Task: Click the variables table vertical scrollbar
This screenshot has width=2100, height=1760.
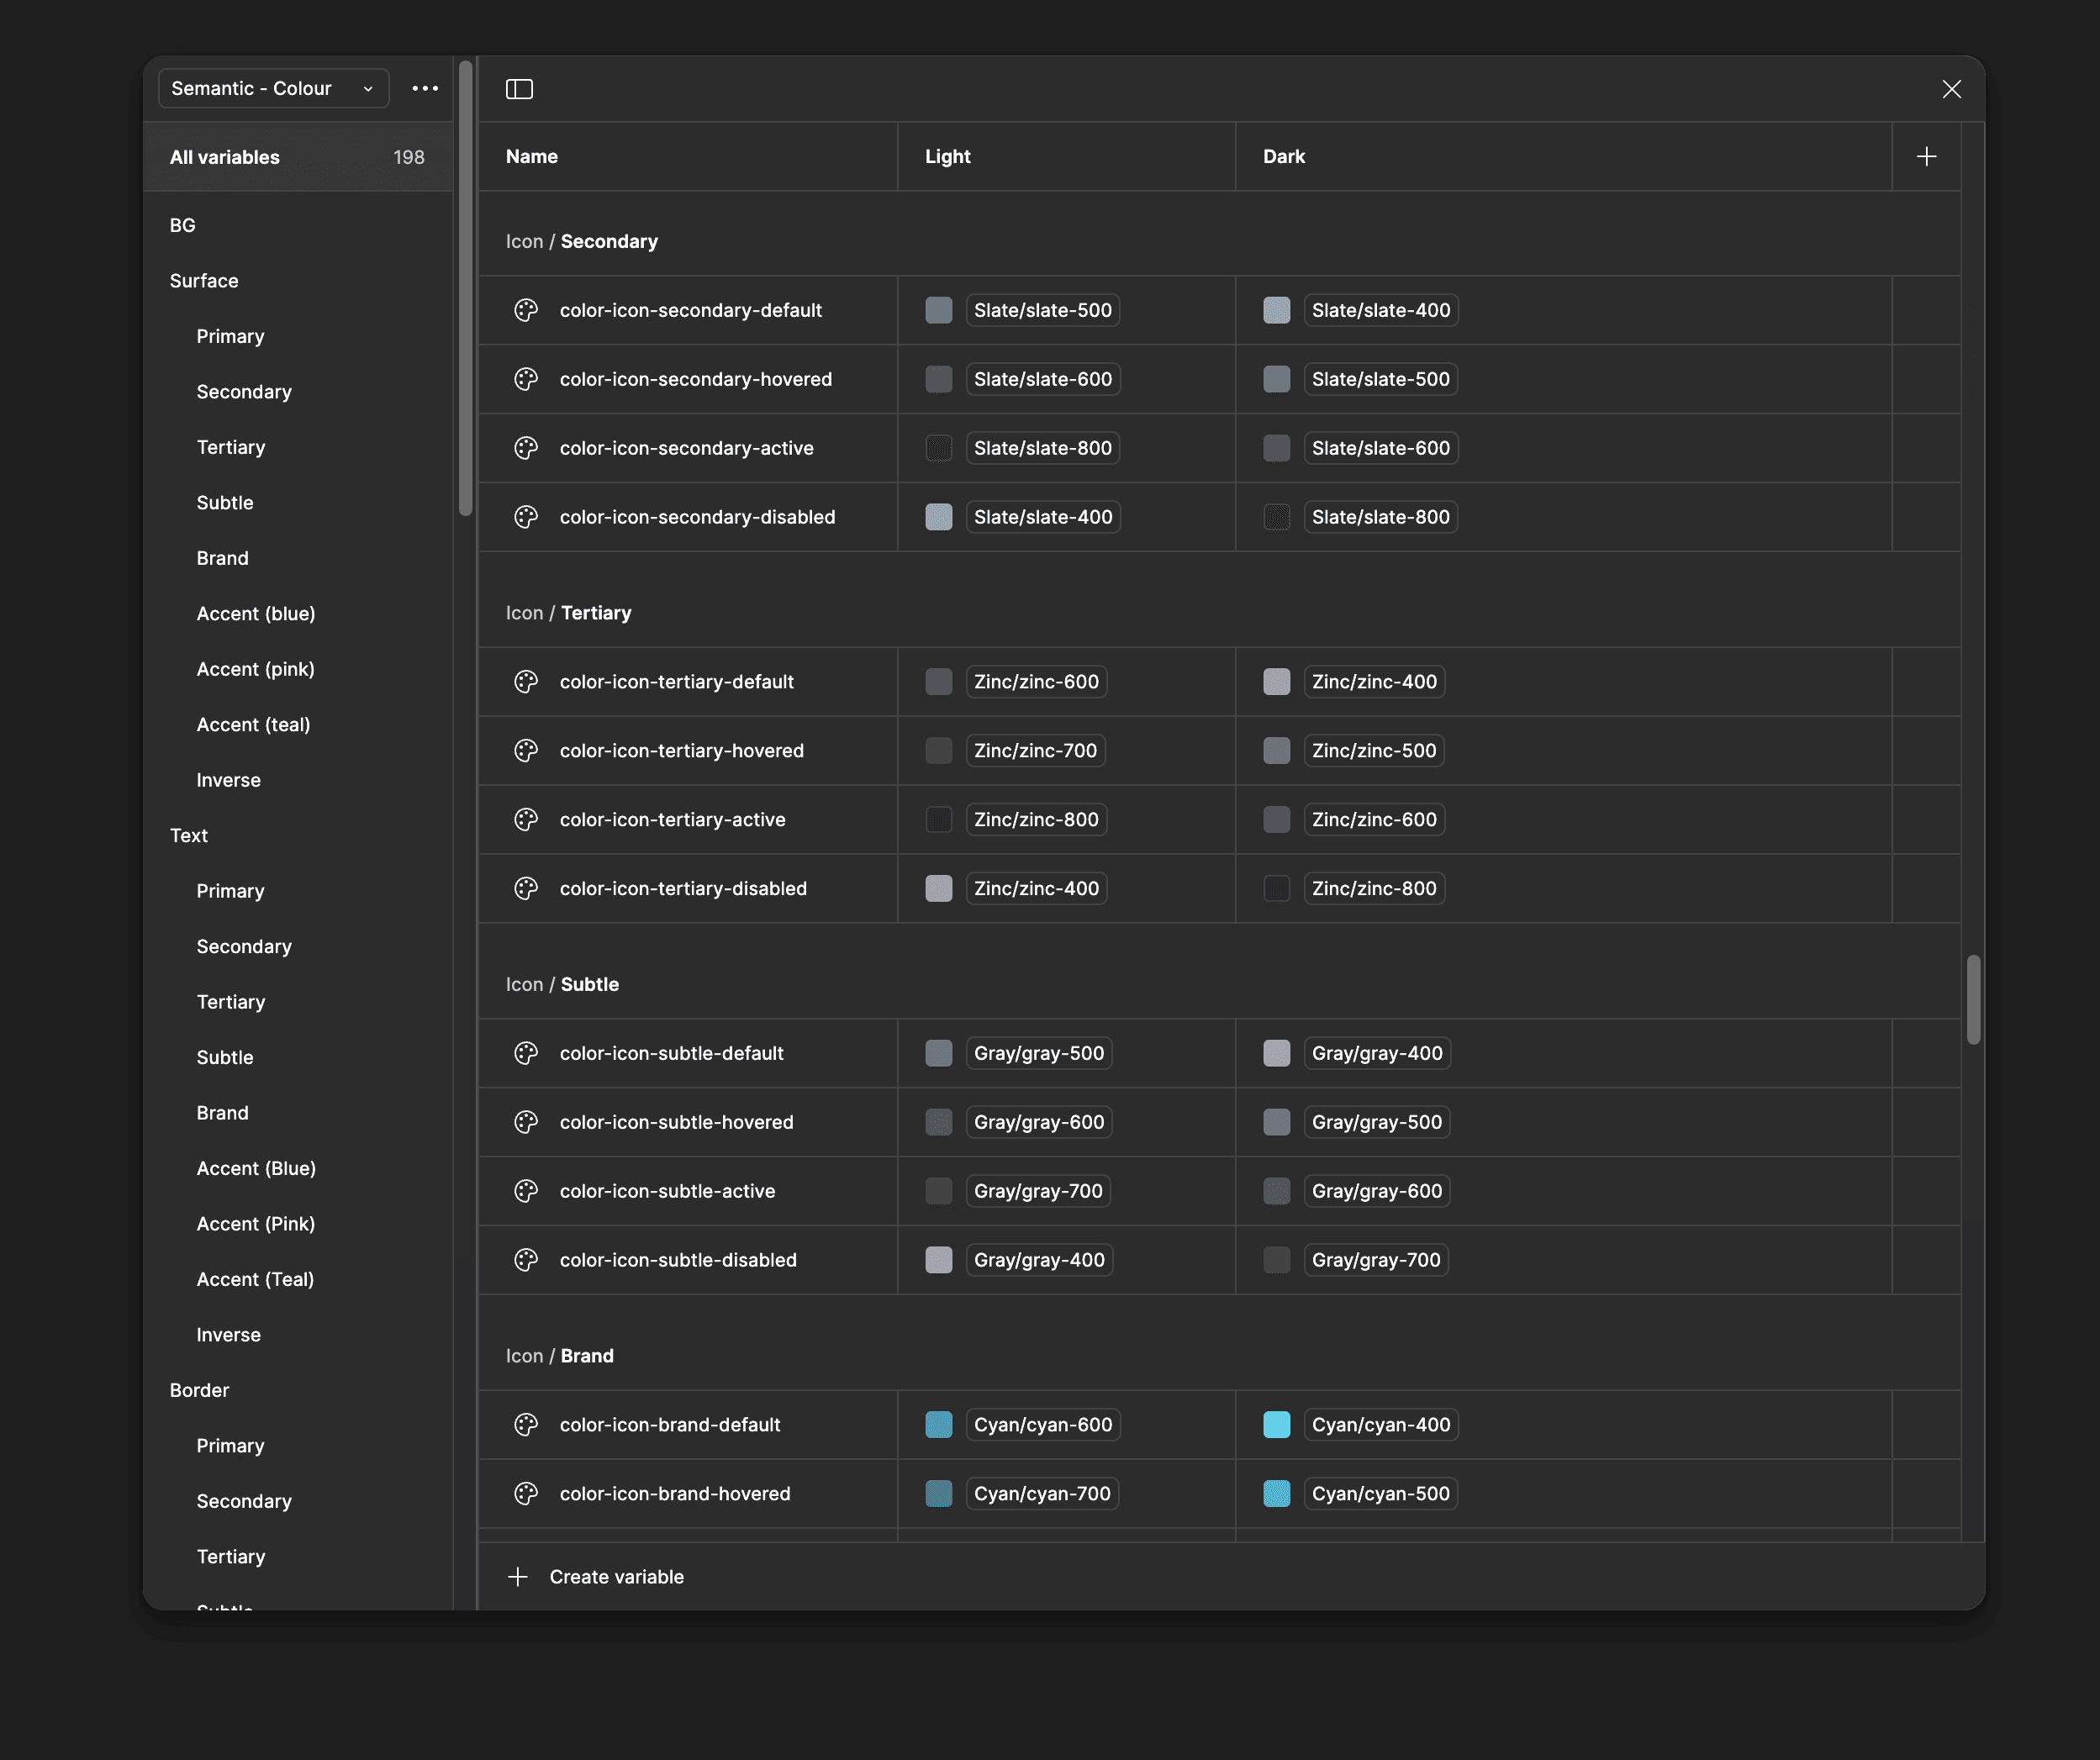Action: 1973,999
